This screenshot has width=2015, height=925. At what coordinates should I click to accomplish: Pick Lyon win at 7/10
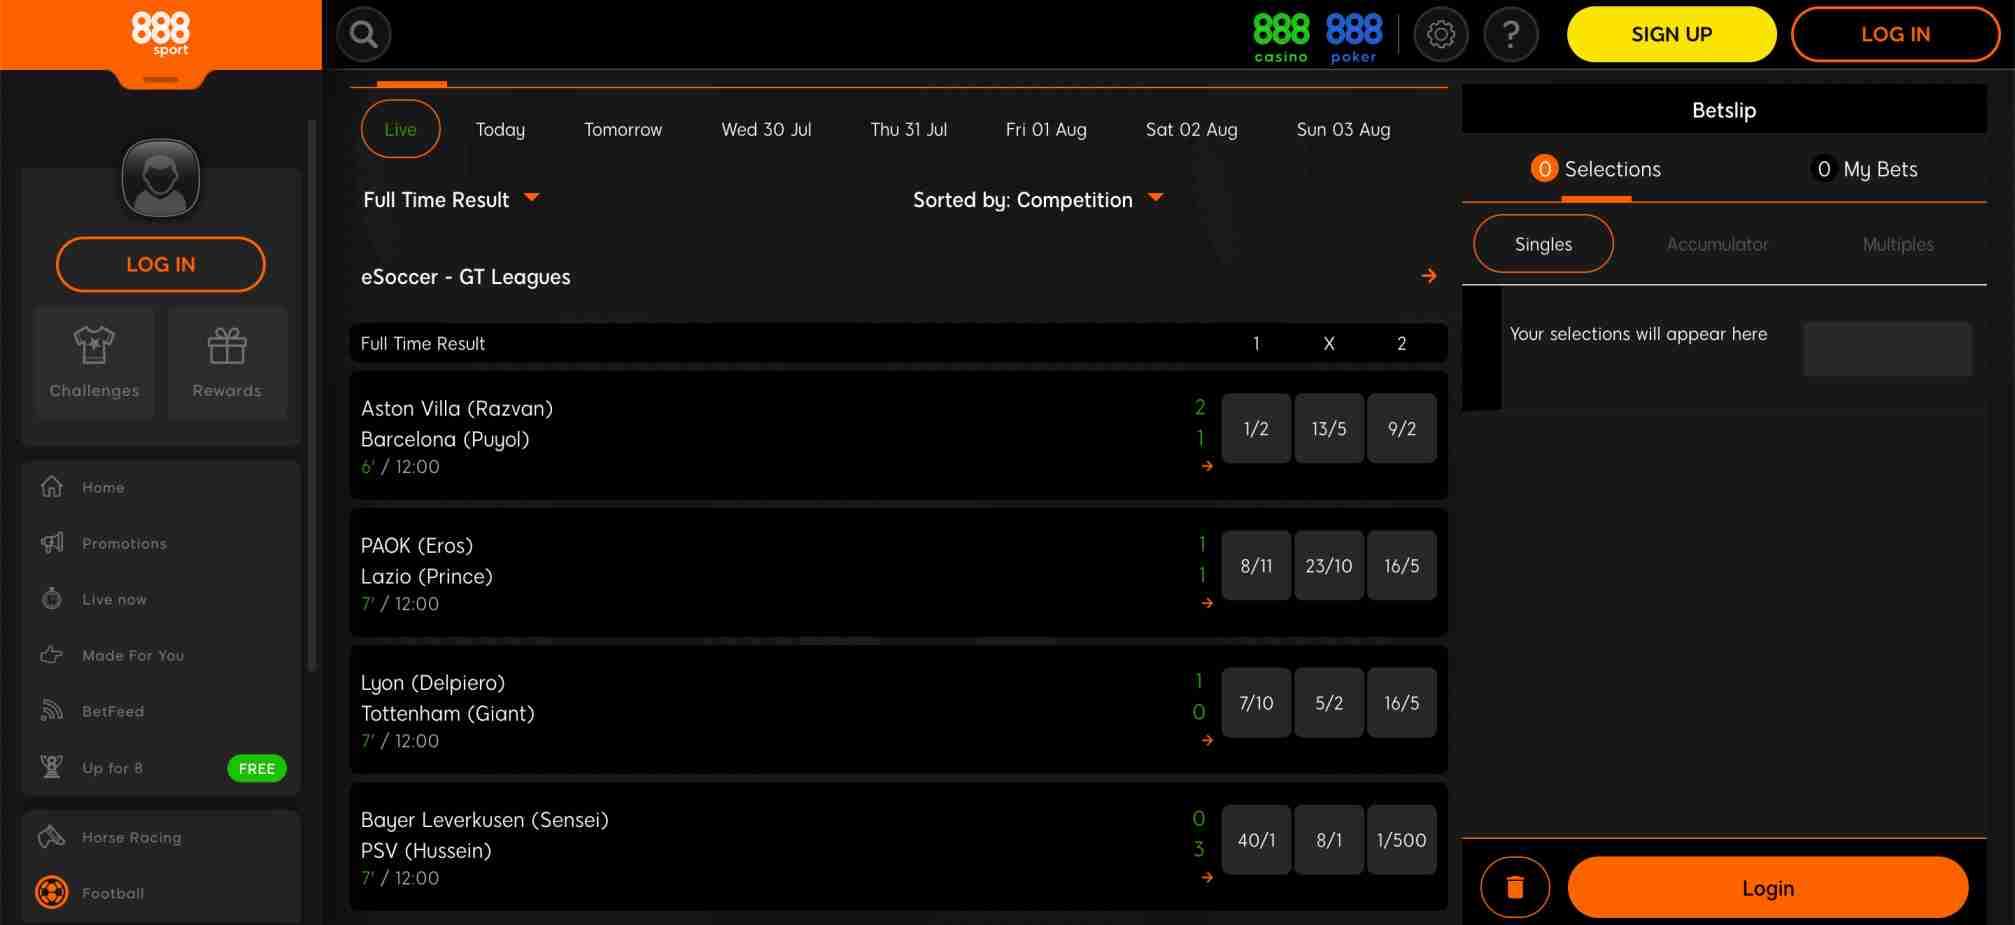coord(1256,702)
